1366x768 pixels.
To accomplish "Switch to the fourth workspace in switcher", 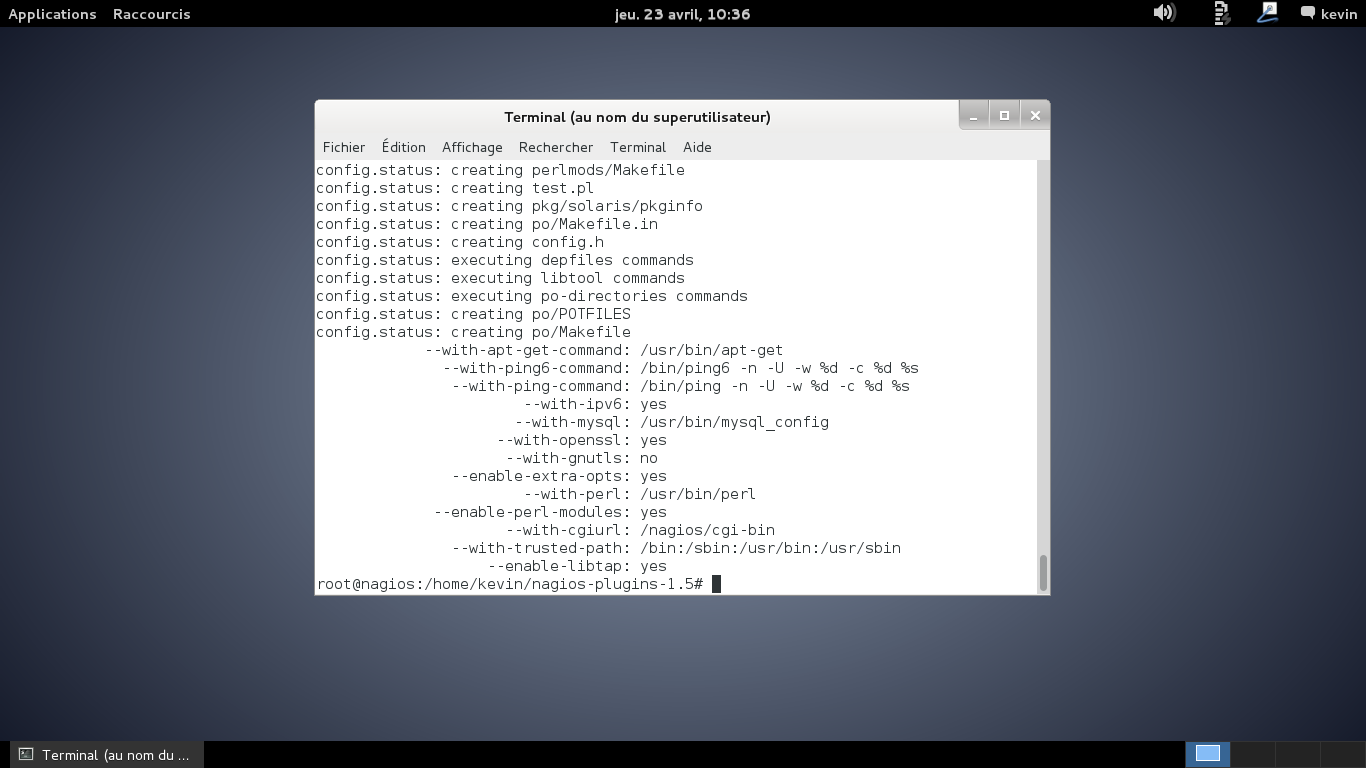I will [x=1342, y=754].
